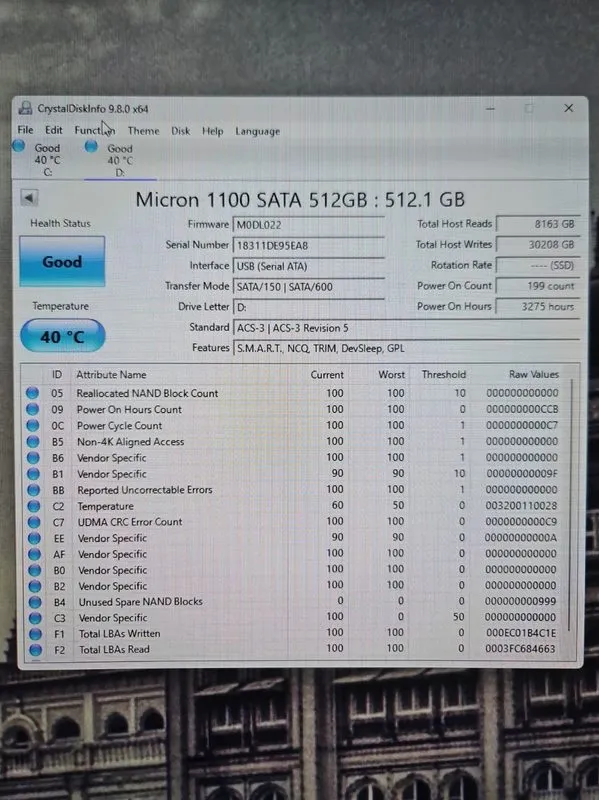Click Rotation Rate value (SSD)

(538, 265)
